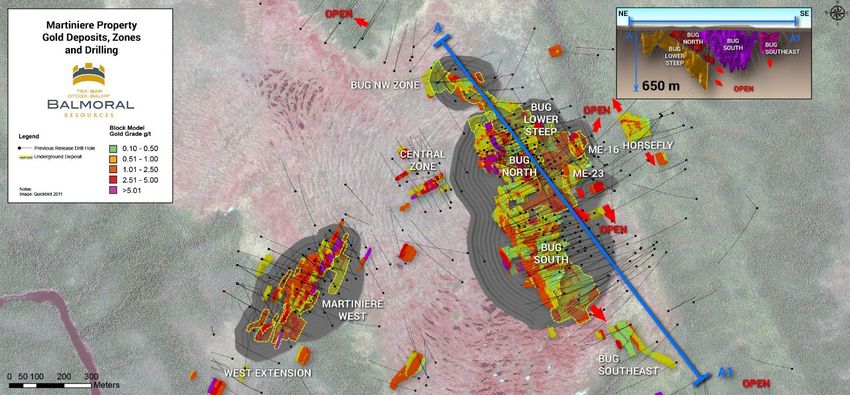The height and width of the screenshot is (395, 850).
Task: Click the orange 0.51 - 1.00 legend swatch
Action: 113,159
